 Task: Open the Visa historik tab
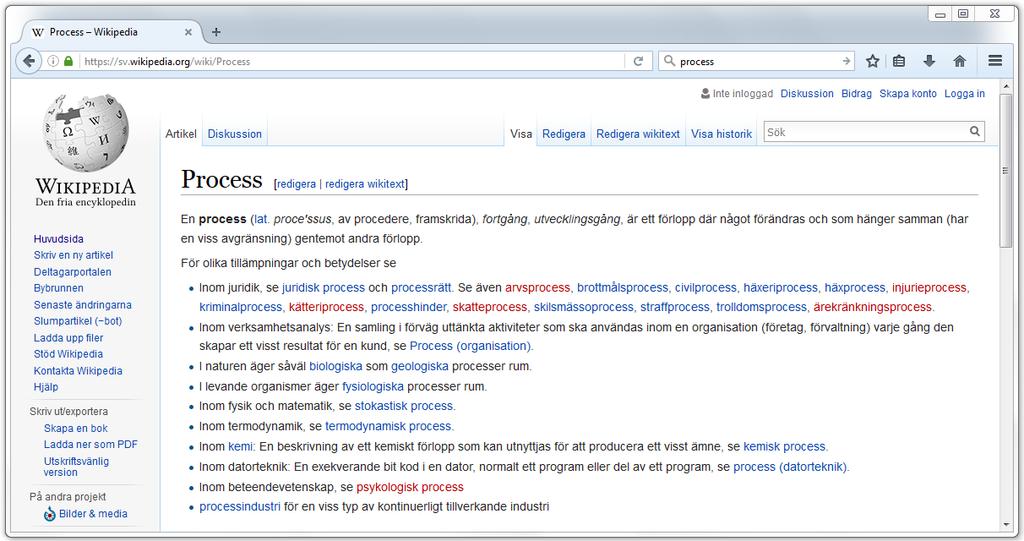[x=722, y=134]
